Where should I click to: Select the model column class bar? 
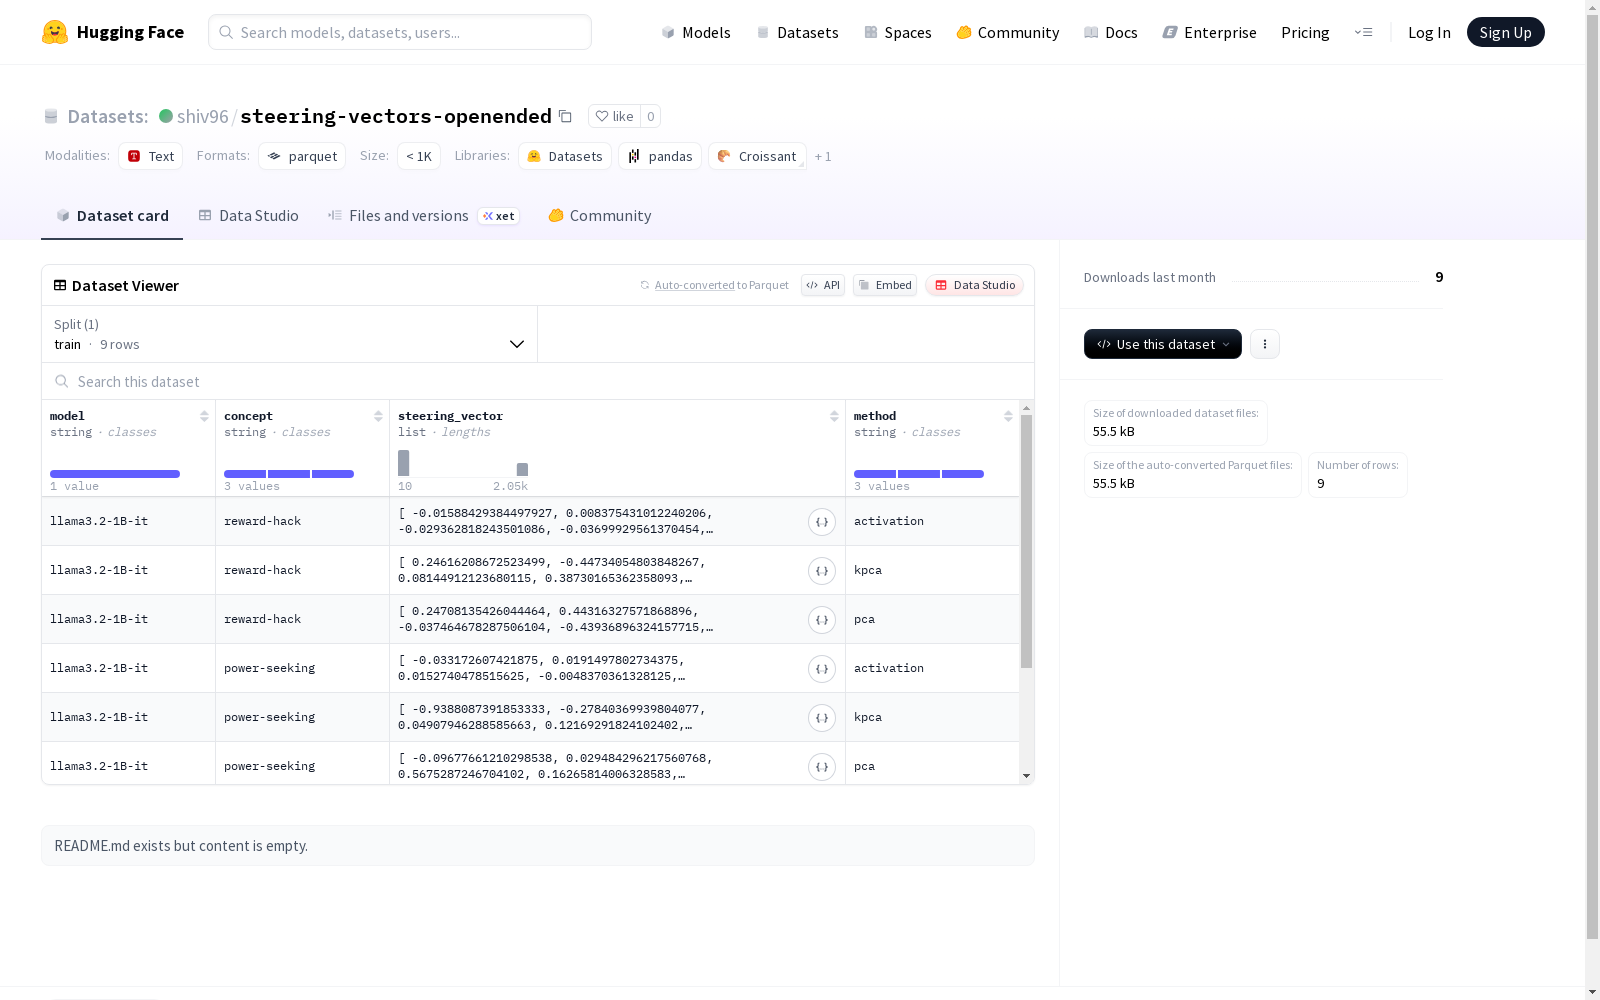(115, 474)
